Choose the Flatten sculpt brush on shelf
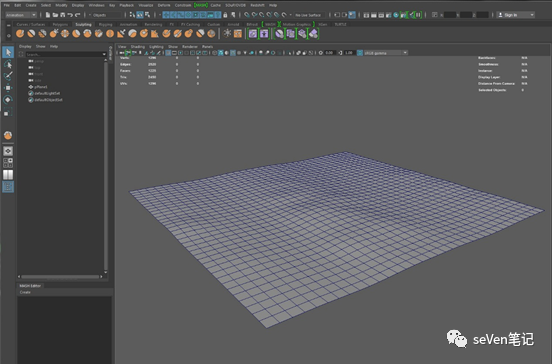 76,34
